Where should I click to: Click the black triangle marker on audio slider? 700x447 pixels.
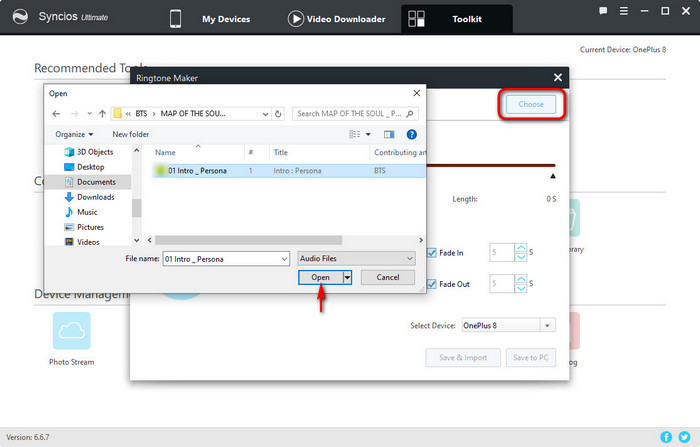point(552,176)
